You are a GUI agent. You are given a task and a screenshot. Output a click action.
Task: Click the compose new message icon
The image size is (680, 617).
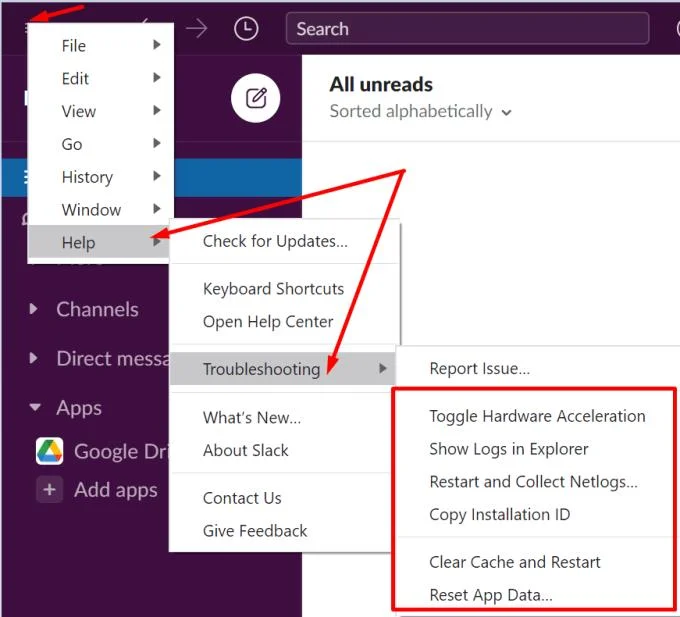[255, 98]
